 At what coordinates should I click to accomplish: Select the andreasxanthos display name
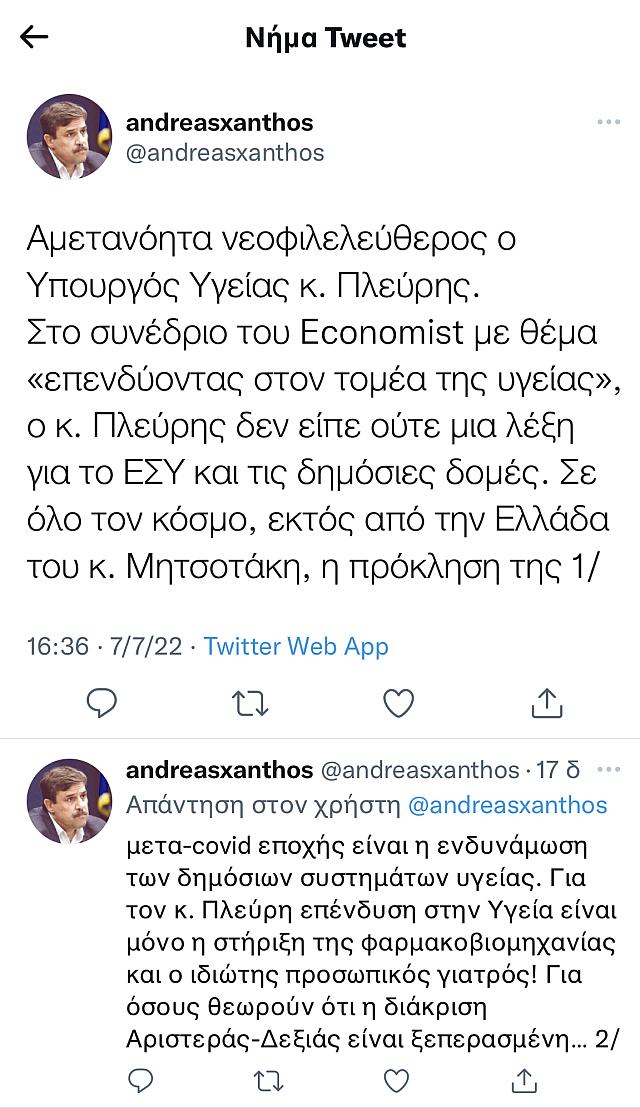click(x=219, y=123)
